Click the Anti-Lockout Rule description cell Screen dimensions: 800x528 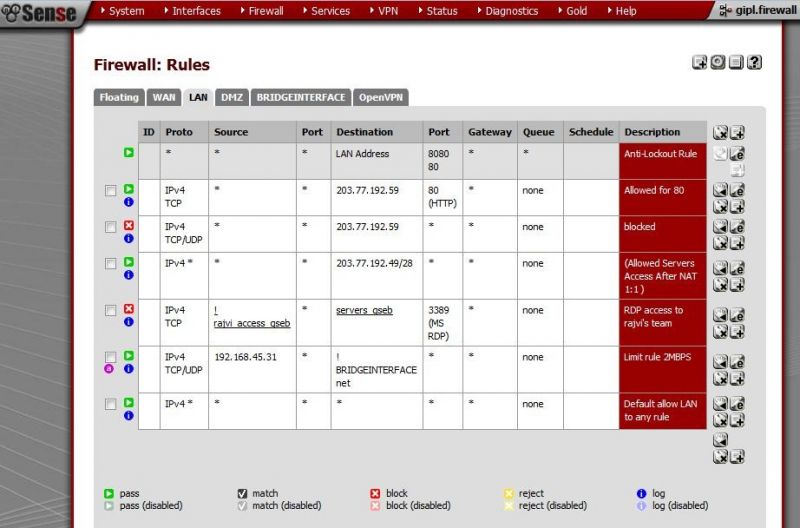coord(662,161)
